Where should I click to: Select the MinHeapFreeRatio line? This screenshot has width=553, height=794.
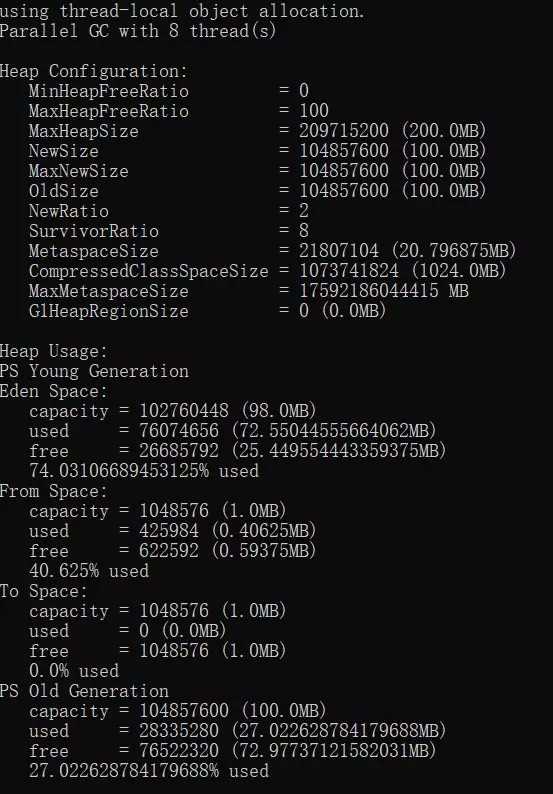click(169, 91)
